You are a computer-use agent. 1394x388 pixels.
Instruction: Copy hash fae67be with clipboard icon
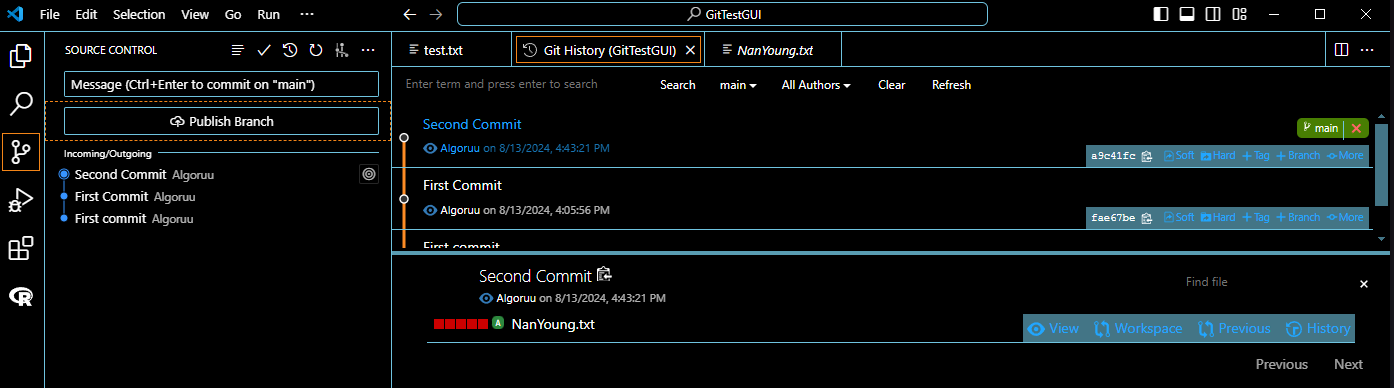(1147, 217)
